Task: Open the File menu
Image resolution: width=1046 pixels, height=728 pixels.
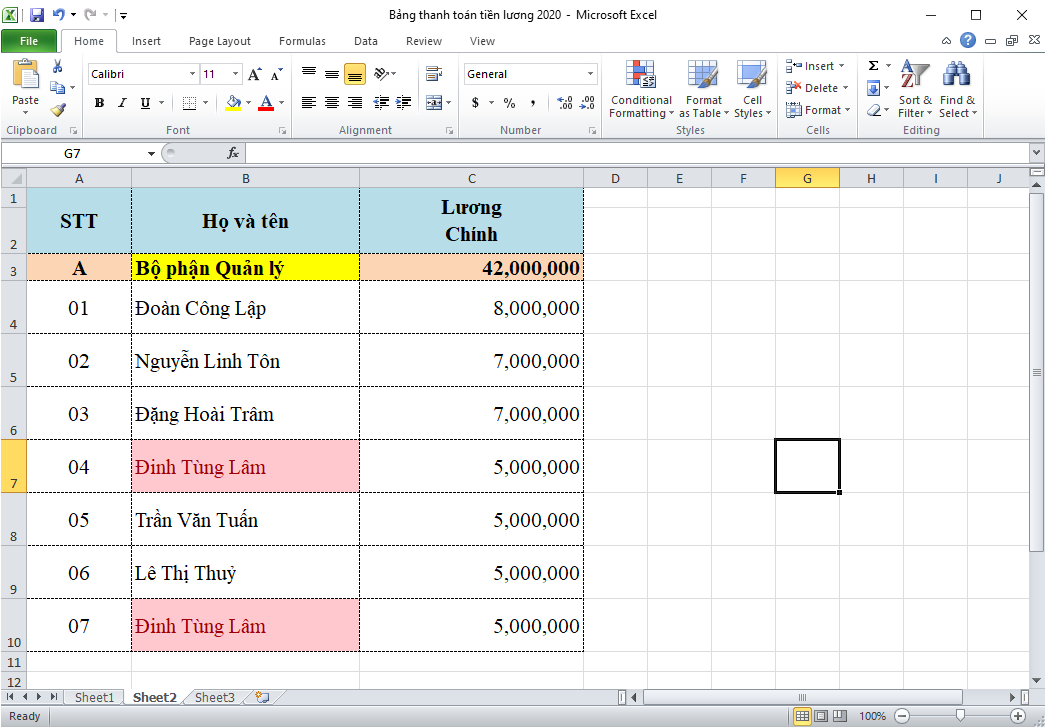Action: click(29, 41)
